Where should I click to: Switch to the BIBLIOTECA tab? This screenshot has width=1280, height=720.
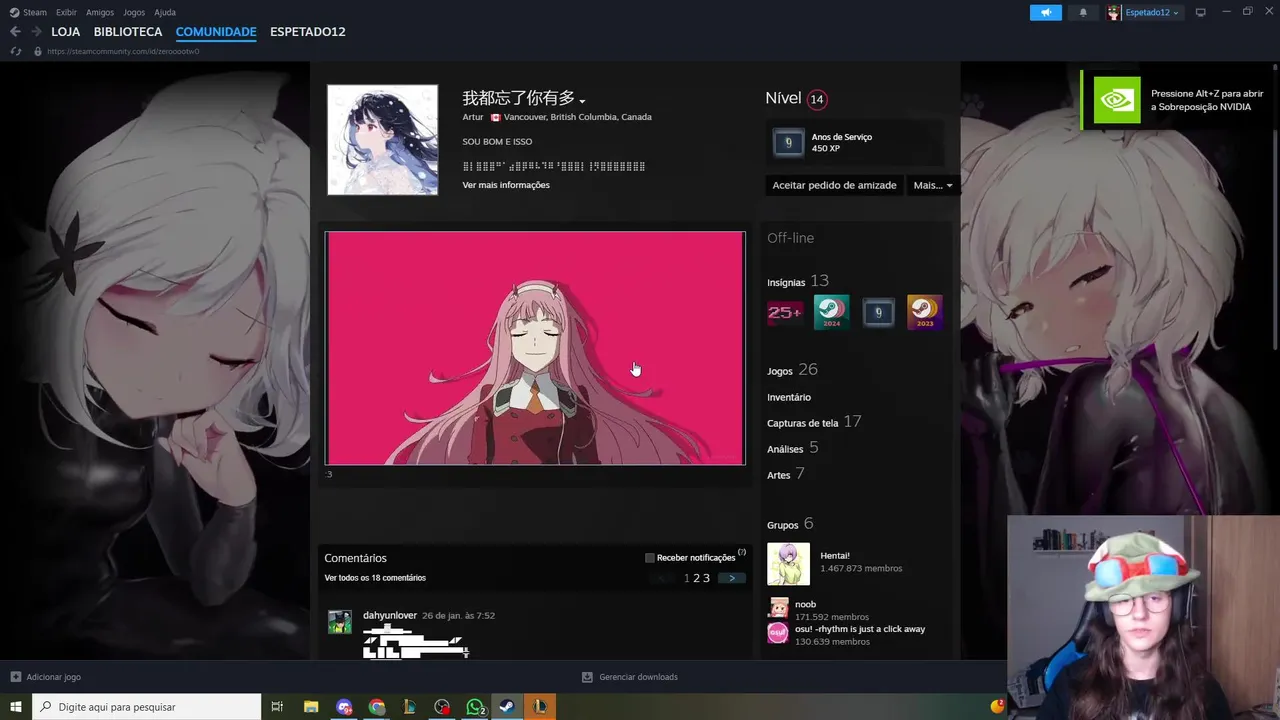pyautogui.click(x=128, y=32)
